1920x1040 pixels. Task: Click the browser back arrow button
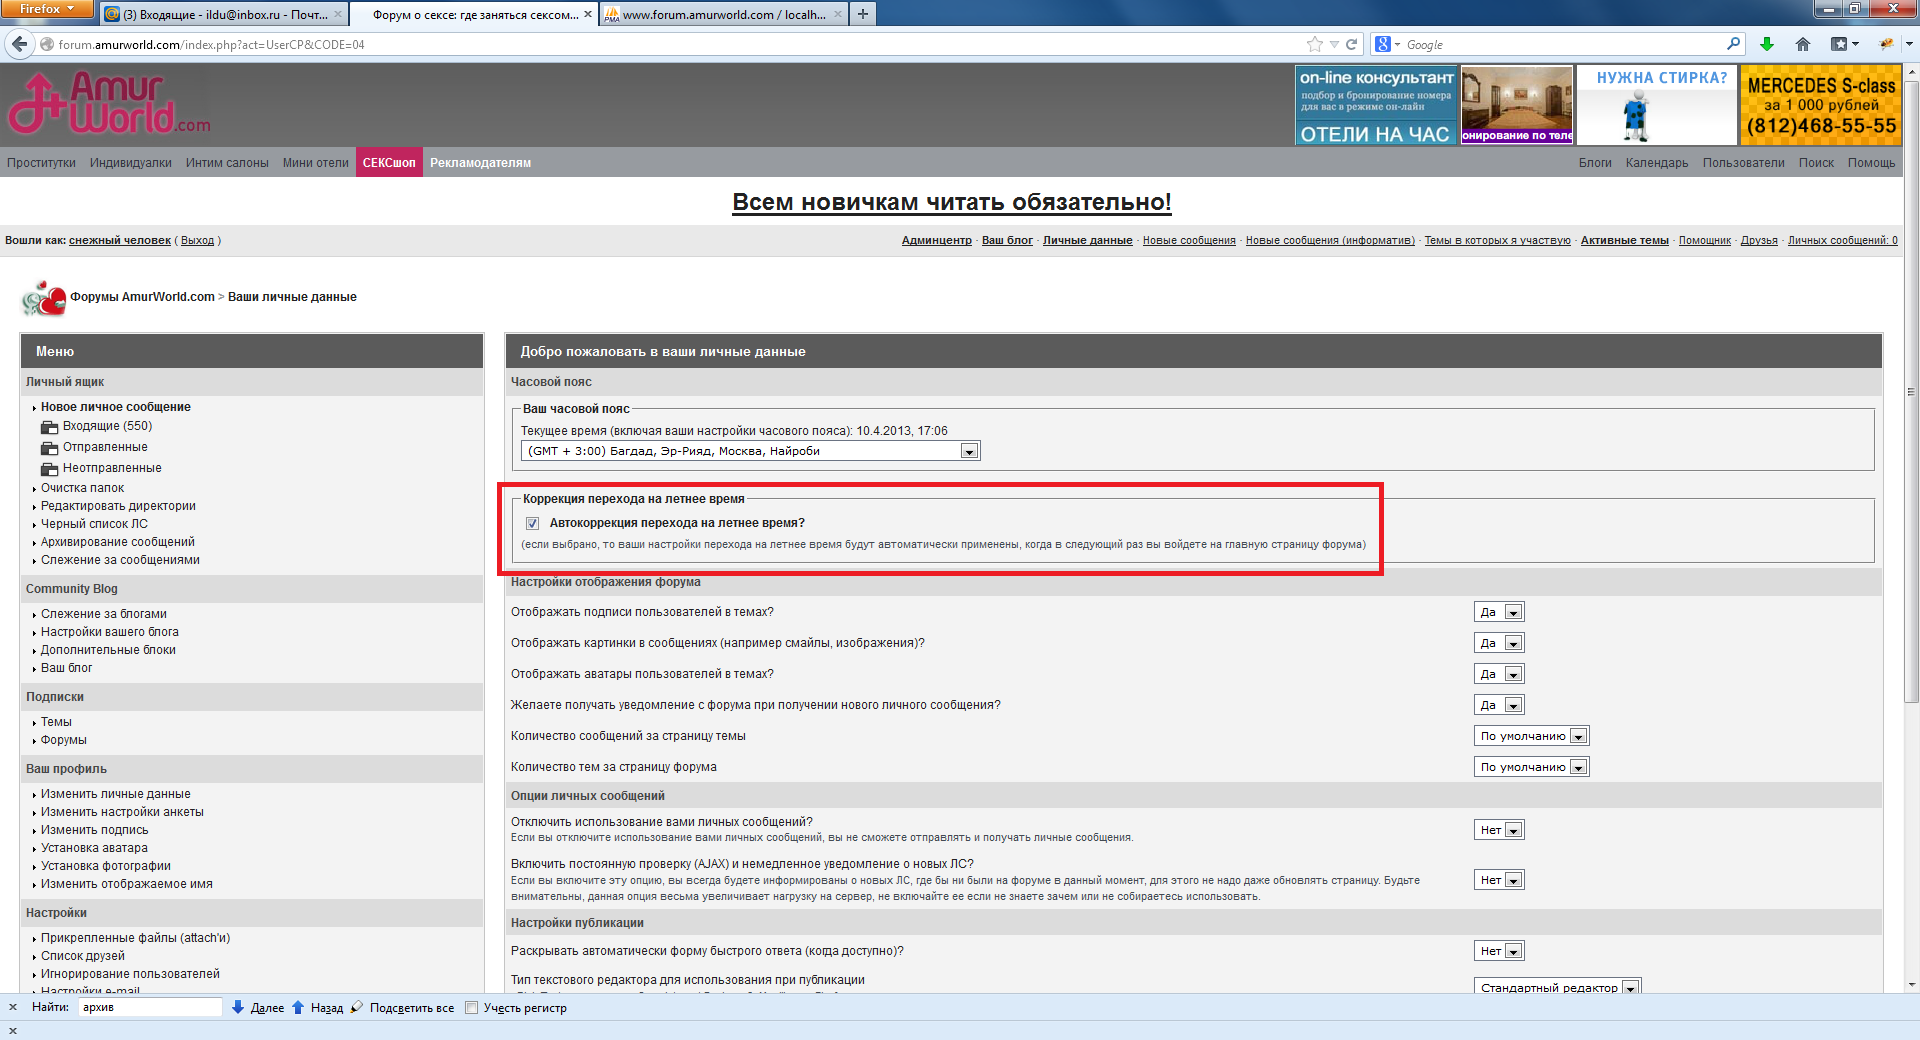pos(20,44)
